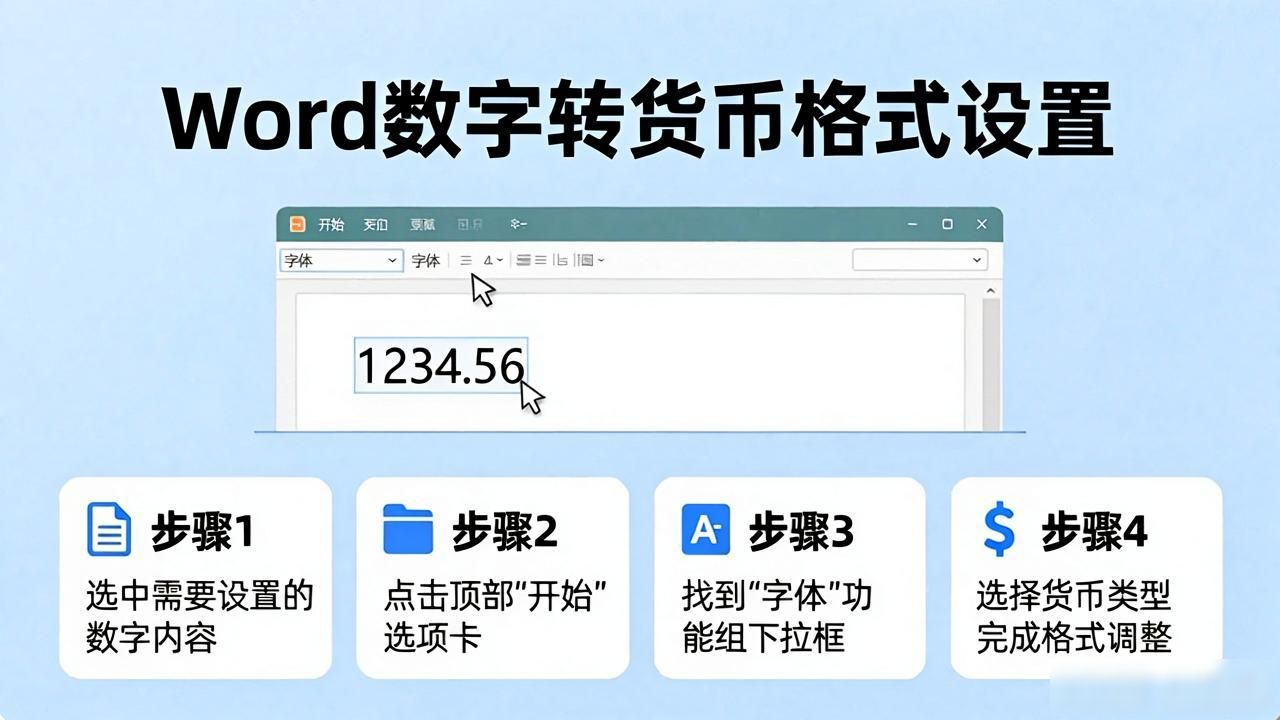Minimize the mock Word window
This screenshot has height=720, width=1280.
[x=913, y=224]
